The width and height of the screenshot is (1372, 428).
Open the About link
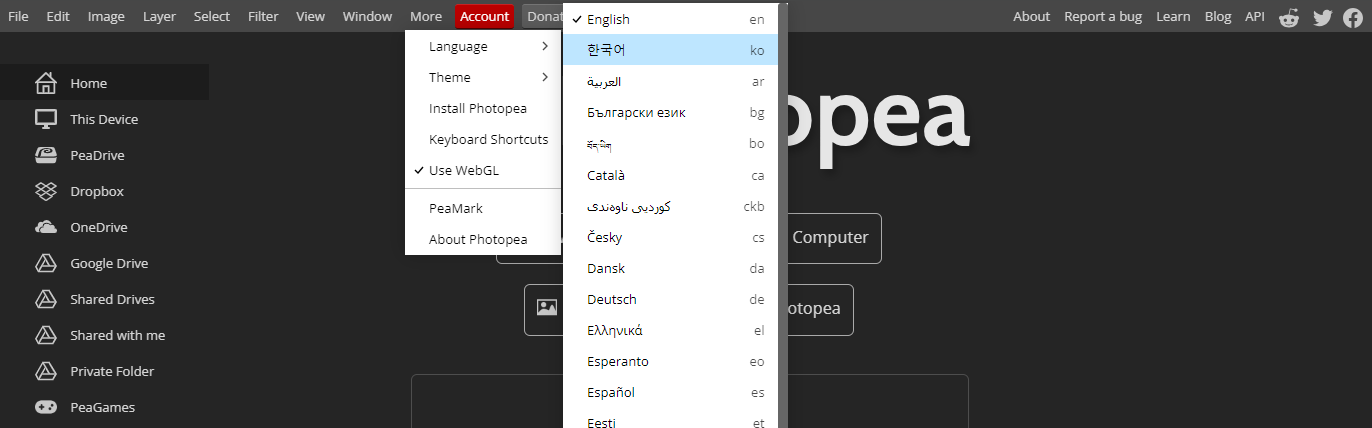[1031, 16]
